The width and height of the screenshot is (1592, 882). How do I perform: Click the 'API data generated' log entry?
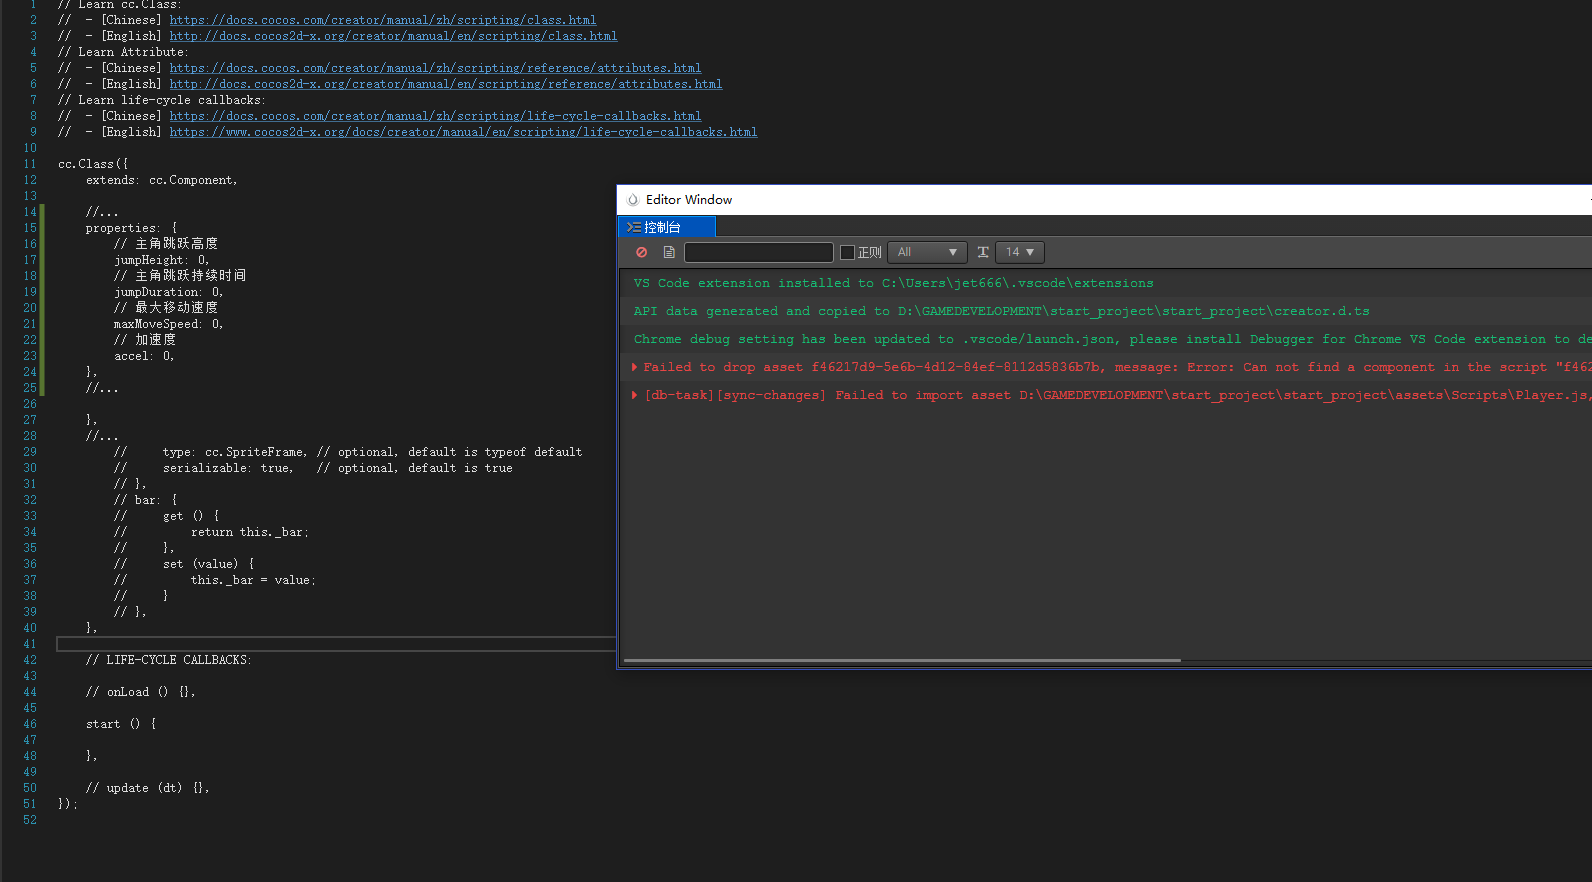(1001, 311)
